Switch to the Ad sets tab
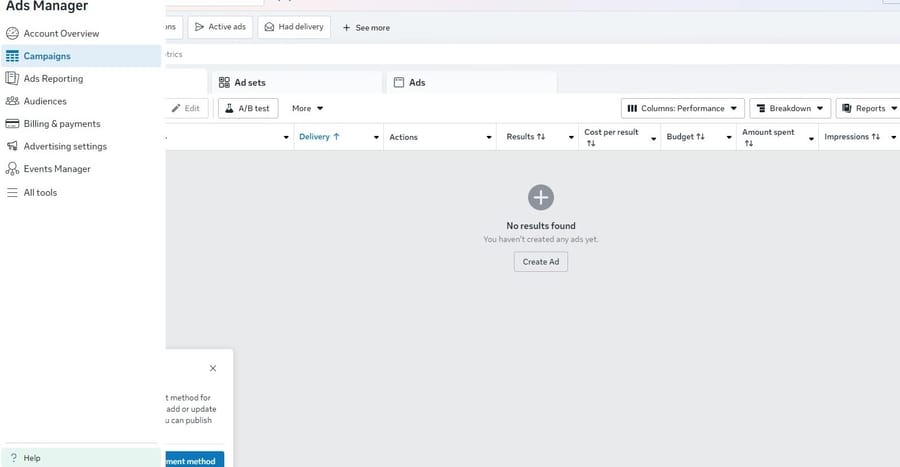900x467 pixels. pyautogui.click(x=250, y=82)
